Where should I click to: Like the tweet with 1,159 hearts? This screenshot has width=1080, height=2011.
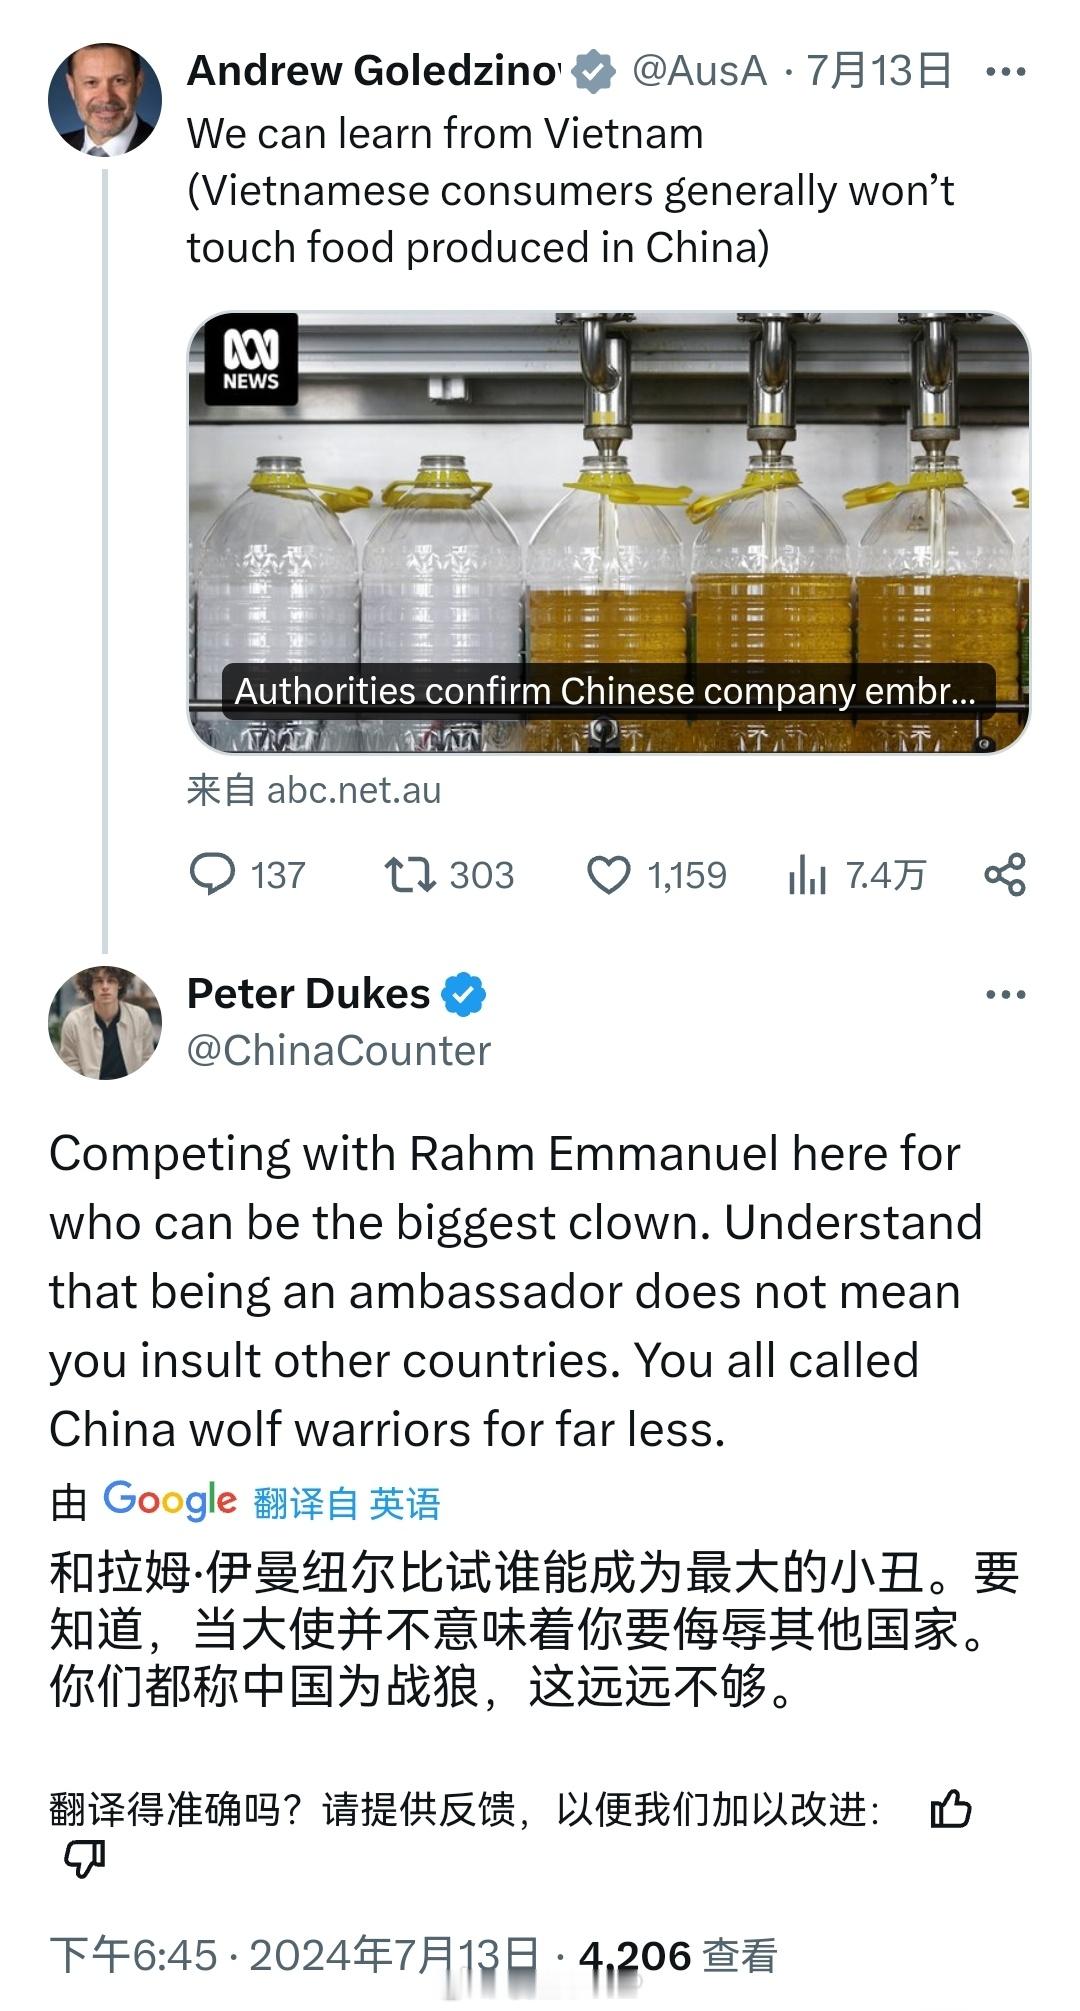pos(608,875)
